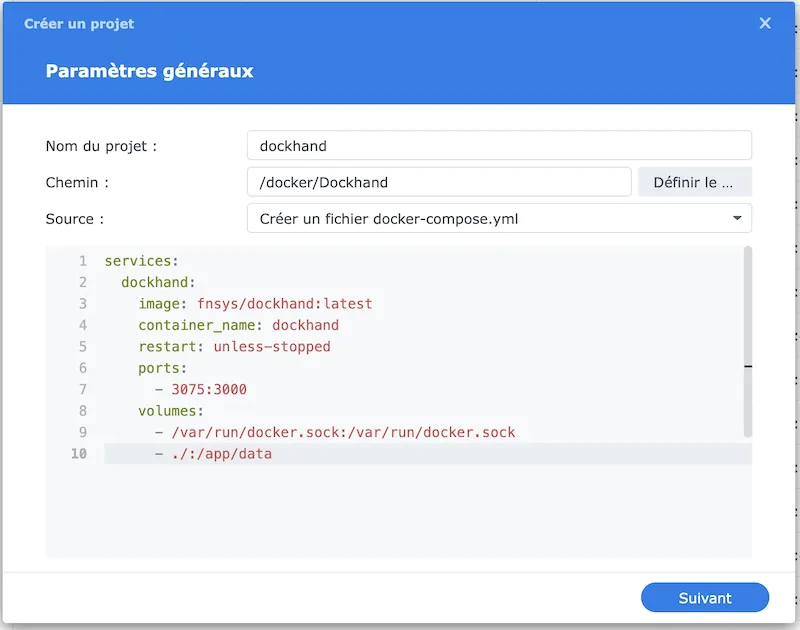
Task: Click the 'ports:' line
Action: [162, 368]
